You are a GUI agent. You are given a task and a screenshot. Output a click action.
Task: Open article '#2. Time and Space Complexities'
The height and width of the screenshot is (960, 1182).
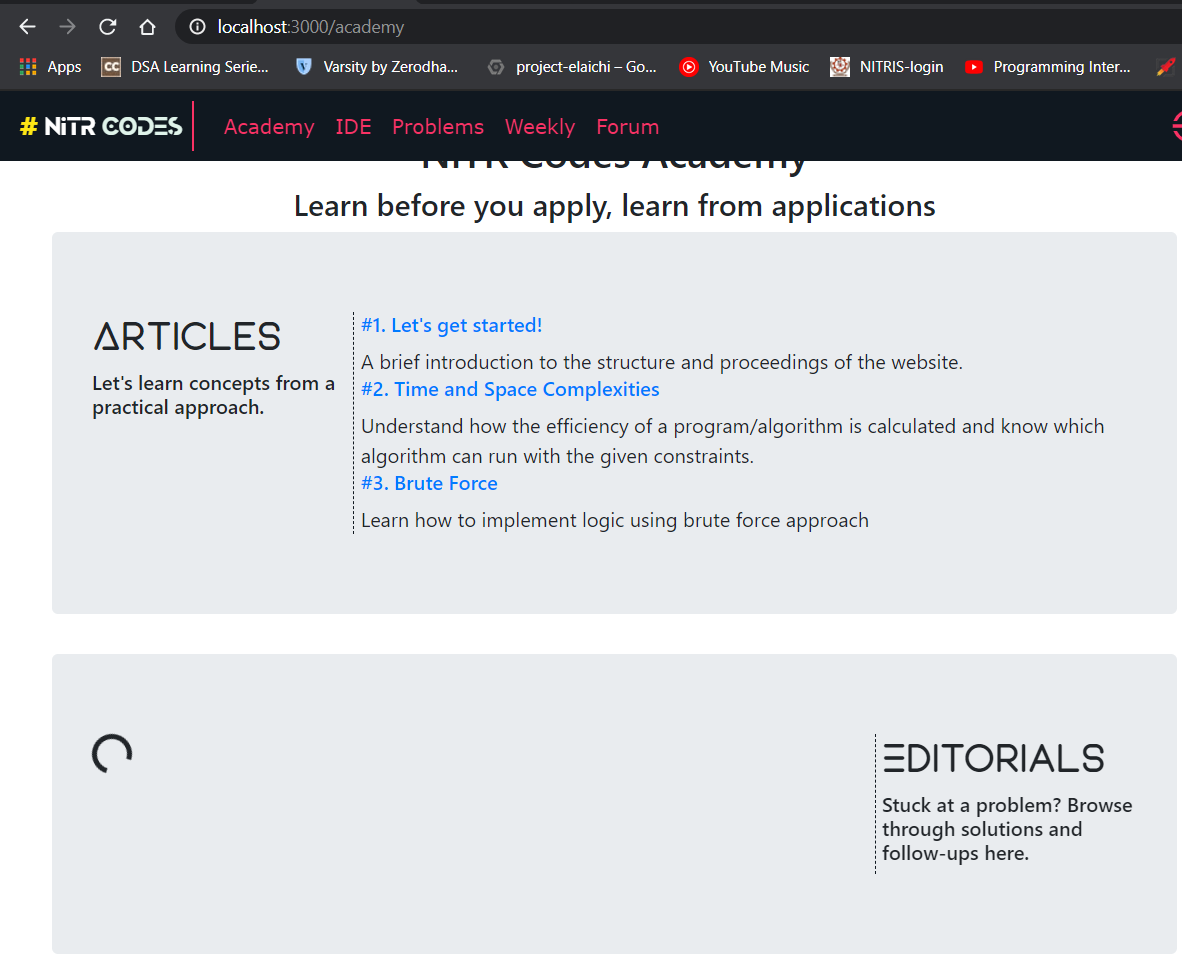[x=510, y=390]
